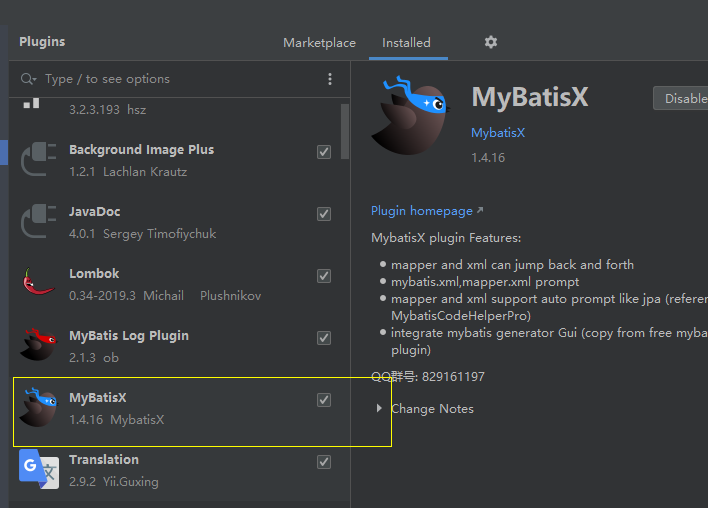Viewport: 708px width, 508px height.
Task: Click the Plugins heading
Action: (x=42, y=42)
